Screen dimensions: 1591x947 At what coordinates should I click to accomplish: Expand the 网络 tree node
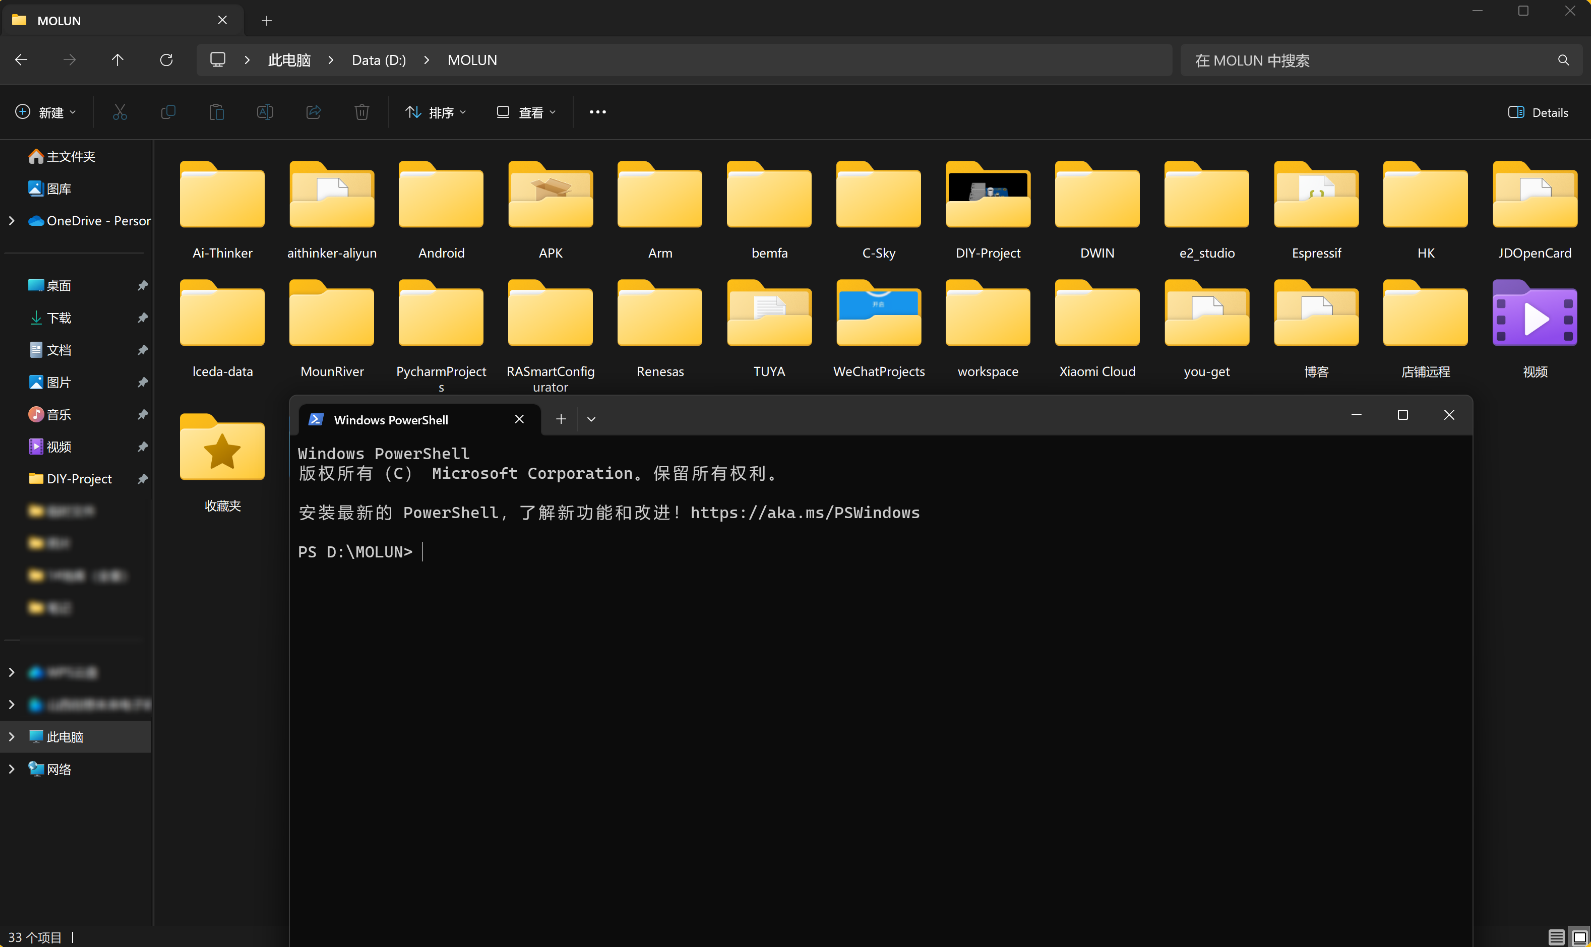click(x=12, y=769)
